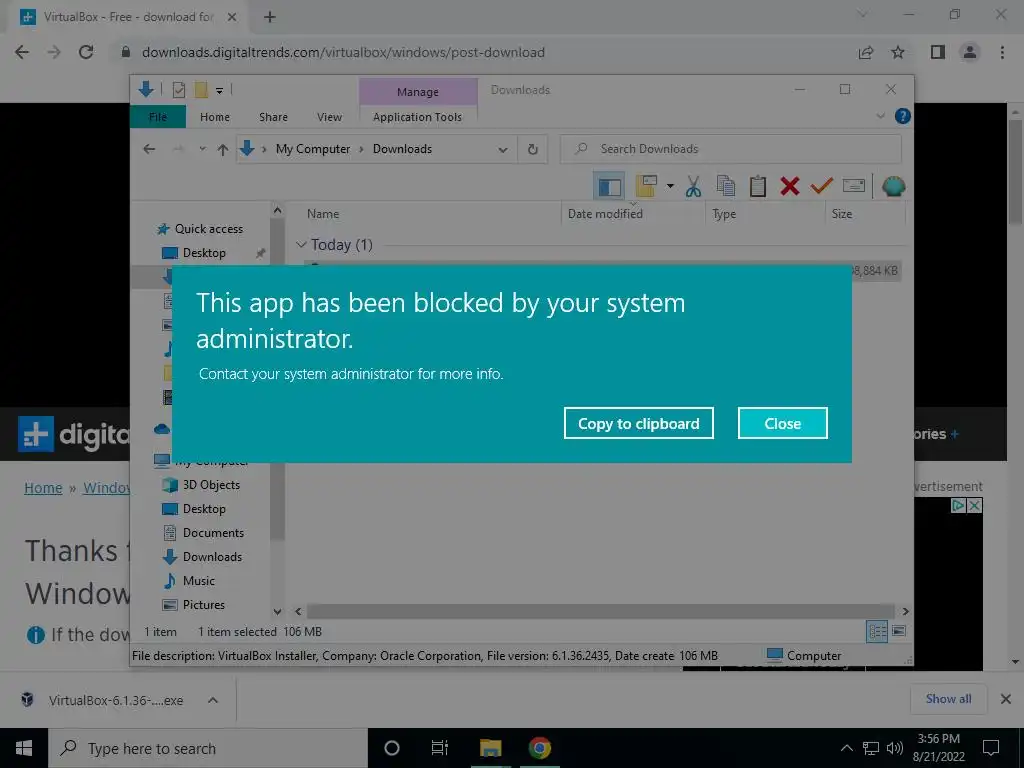Click My Computer in the address breadcrumb

point(313,149)
